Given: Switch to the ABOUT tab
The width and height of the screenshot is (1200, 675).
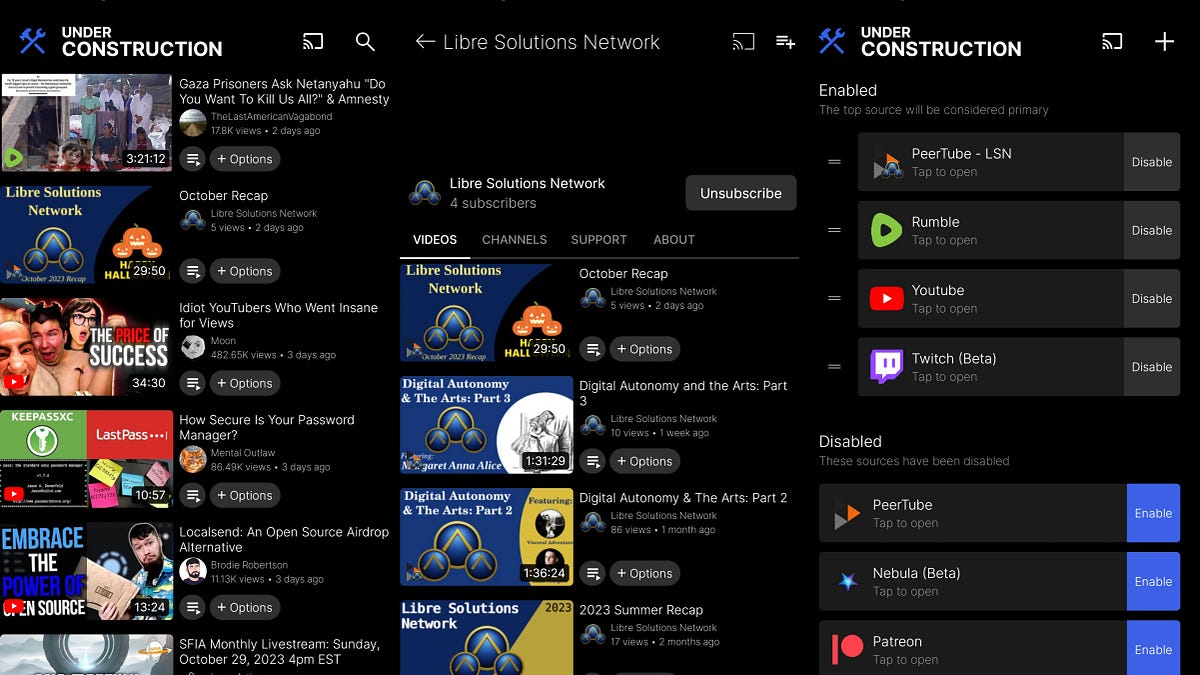Looking at the screenshot, I should (x=674, y=240).
